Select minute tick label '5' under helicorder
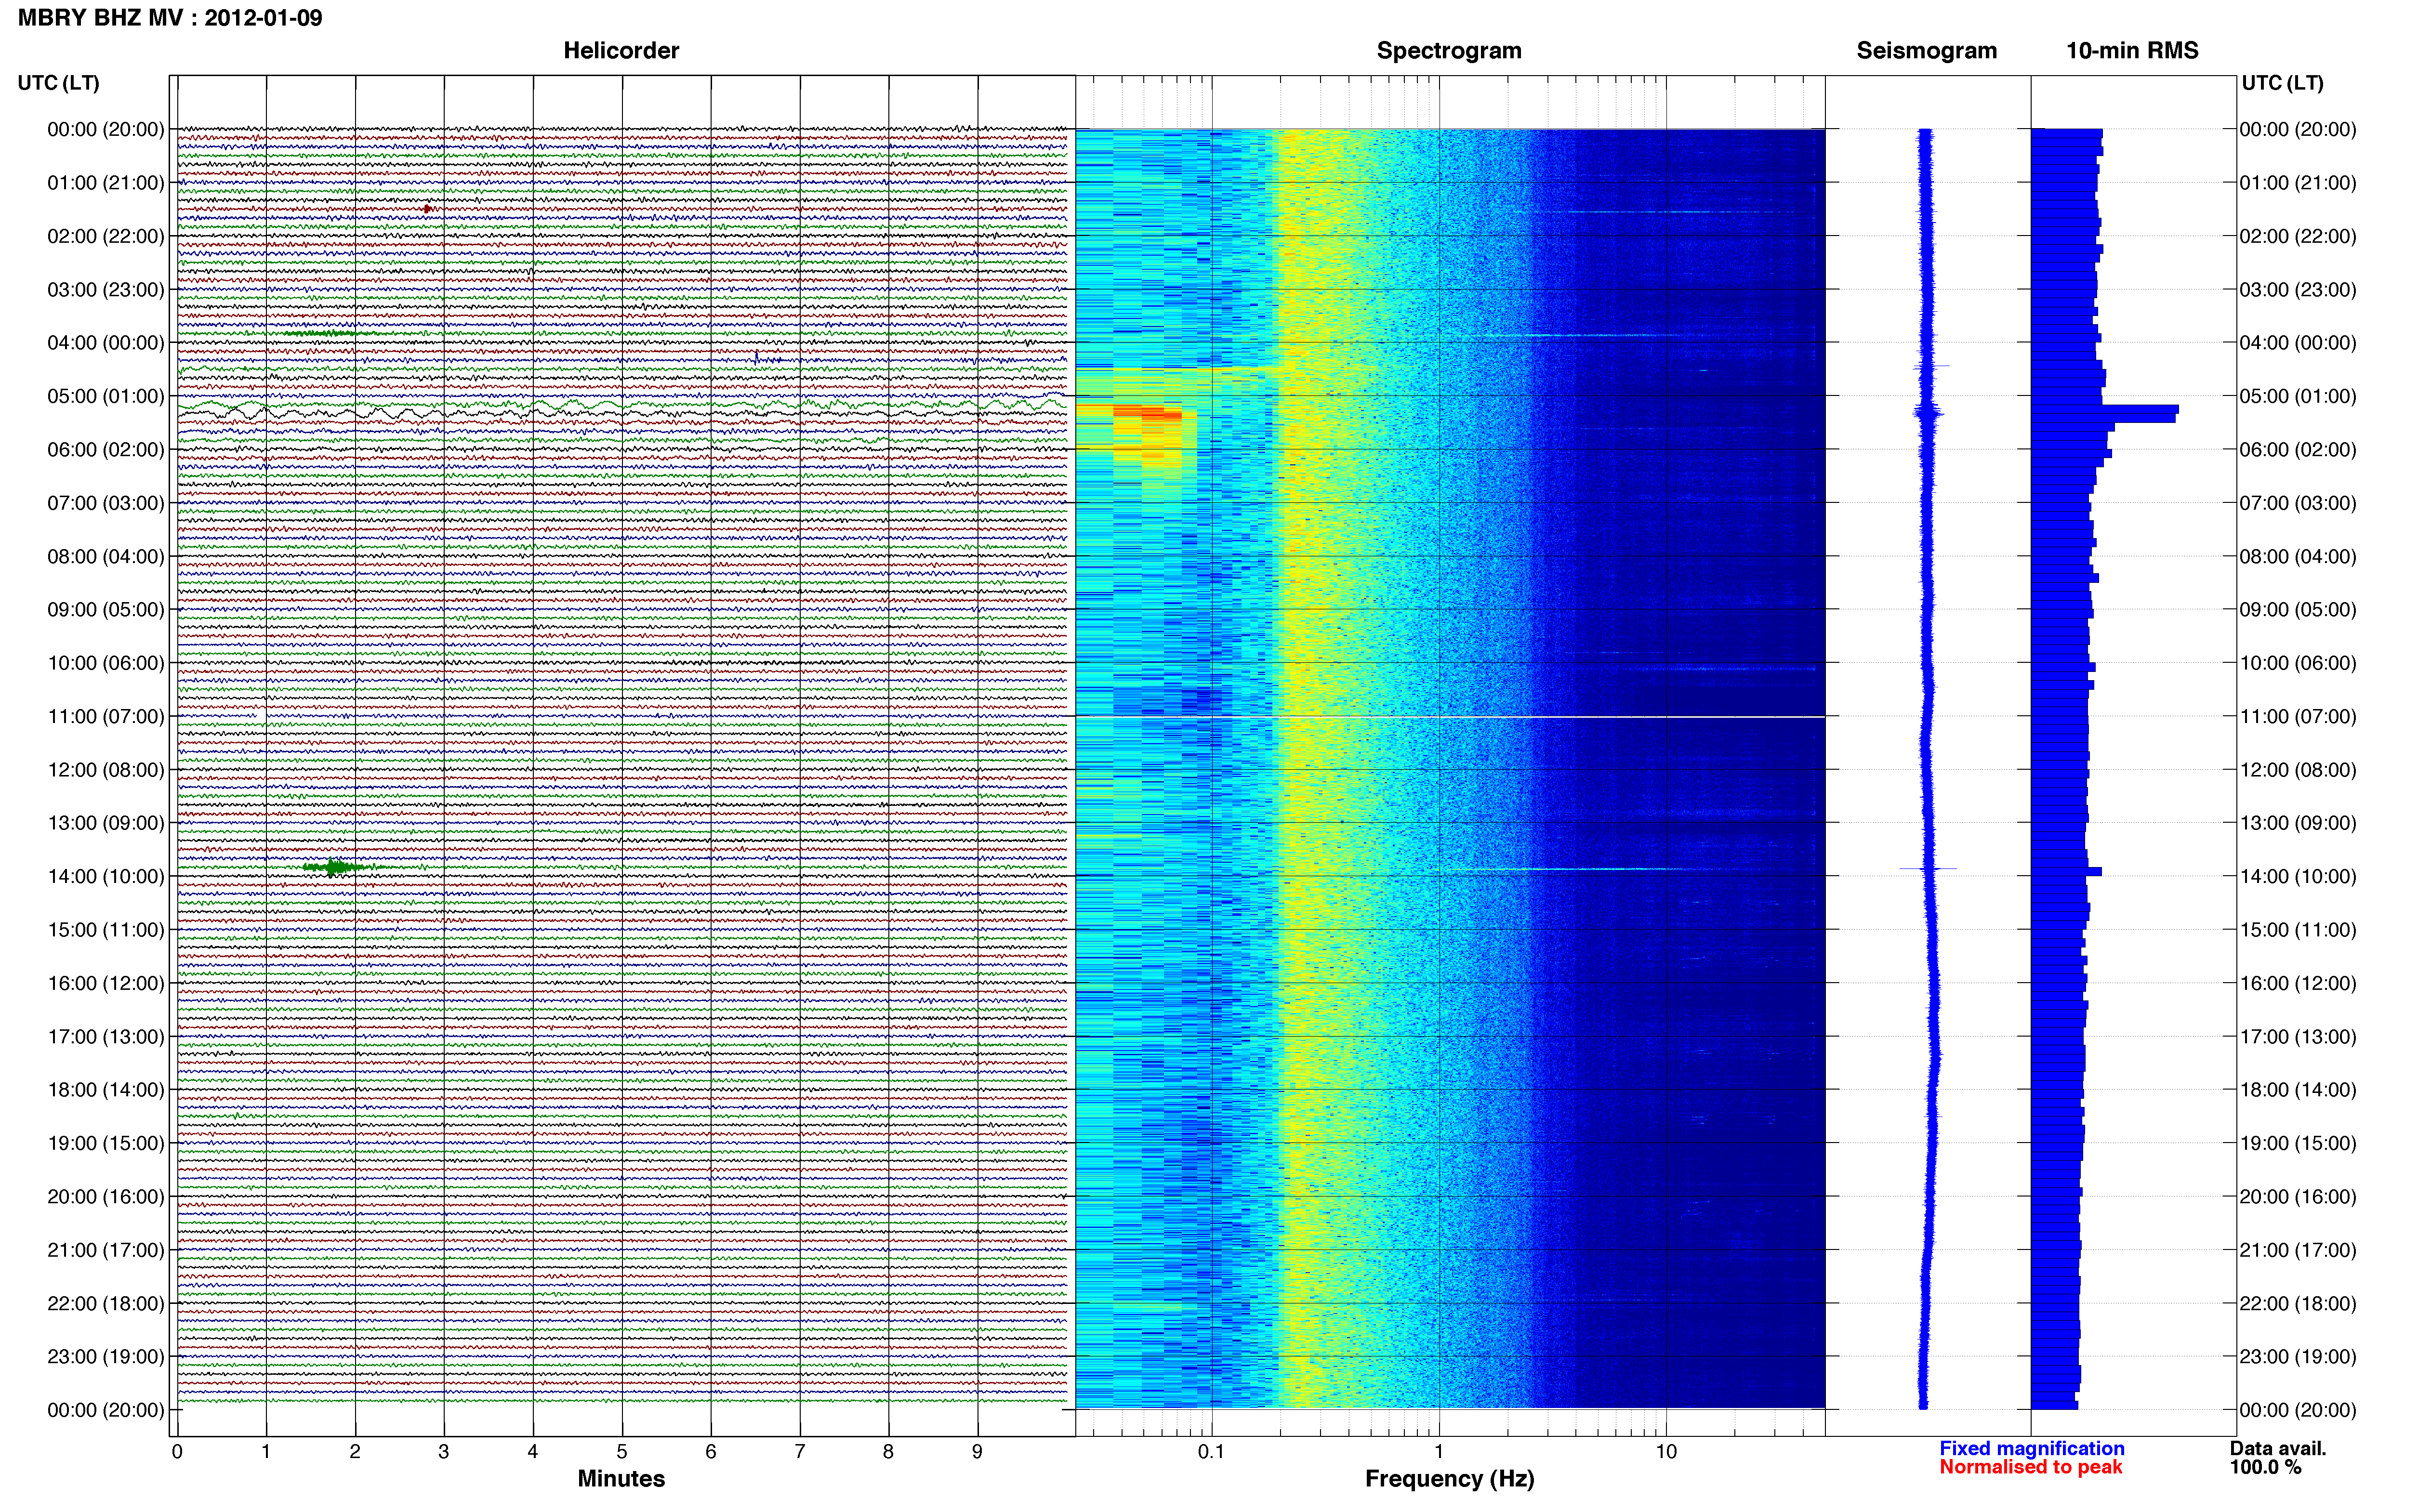Image resolution: width=2418 pixels, height=1512 pixels. point(622,1452)
